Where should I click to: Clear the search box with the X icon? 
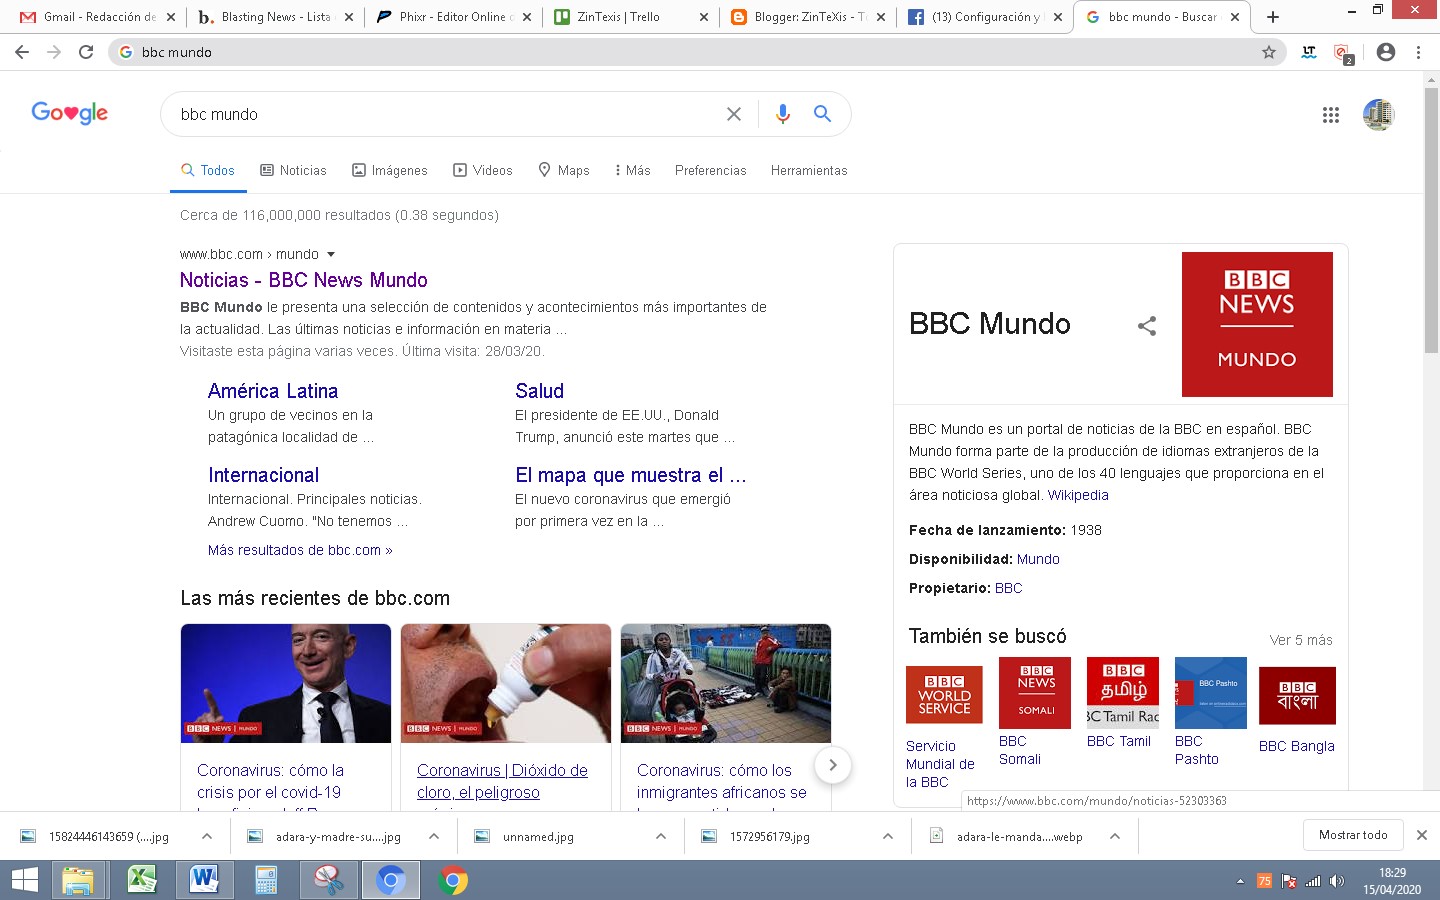coord(734,114)
